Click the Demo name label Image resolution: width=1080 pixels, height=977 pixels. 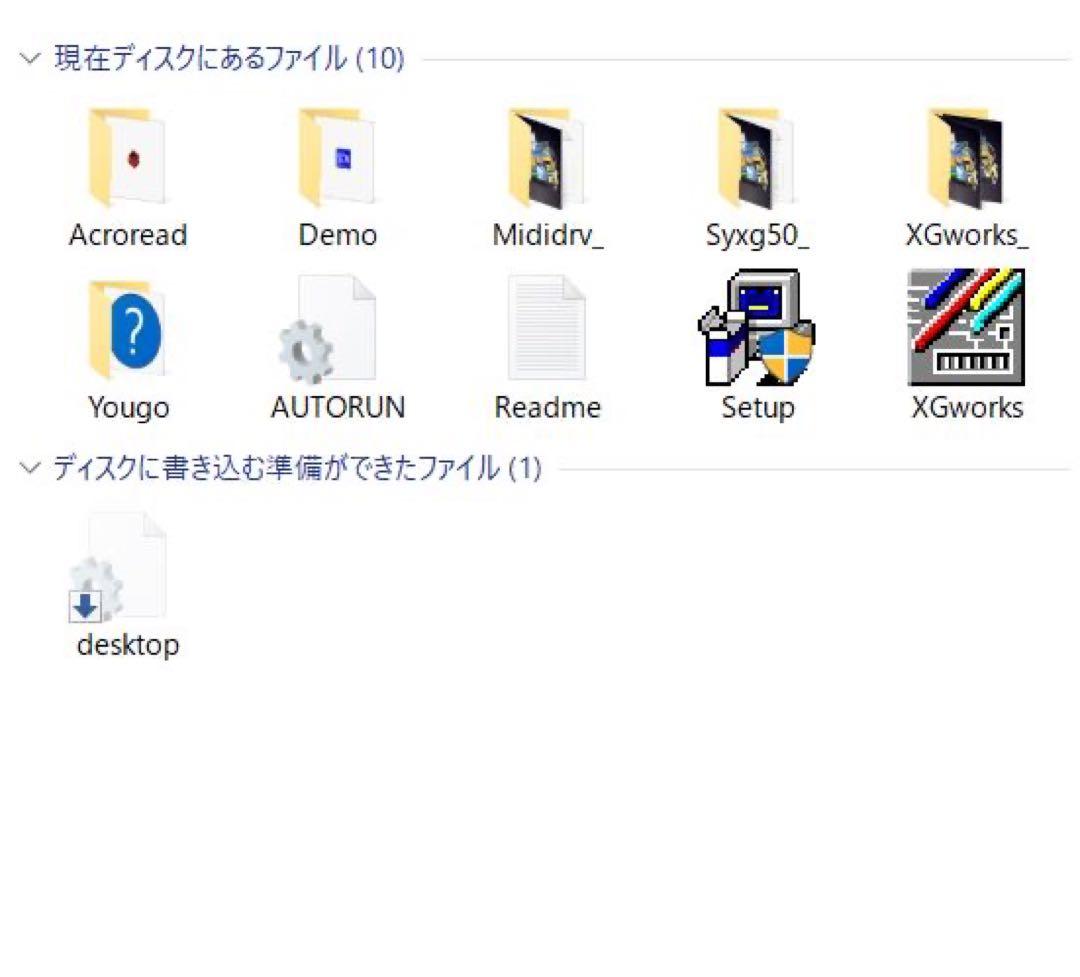pyautogui.click(x=338, y=235)
